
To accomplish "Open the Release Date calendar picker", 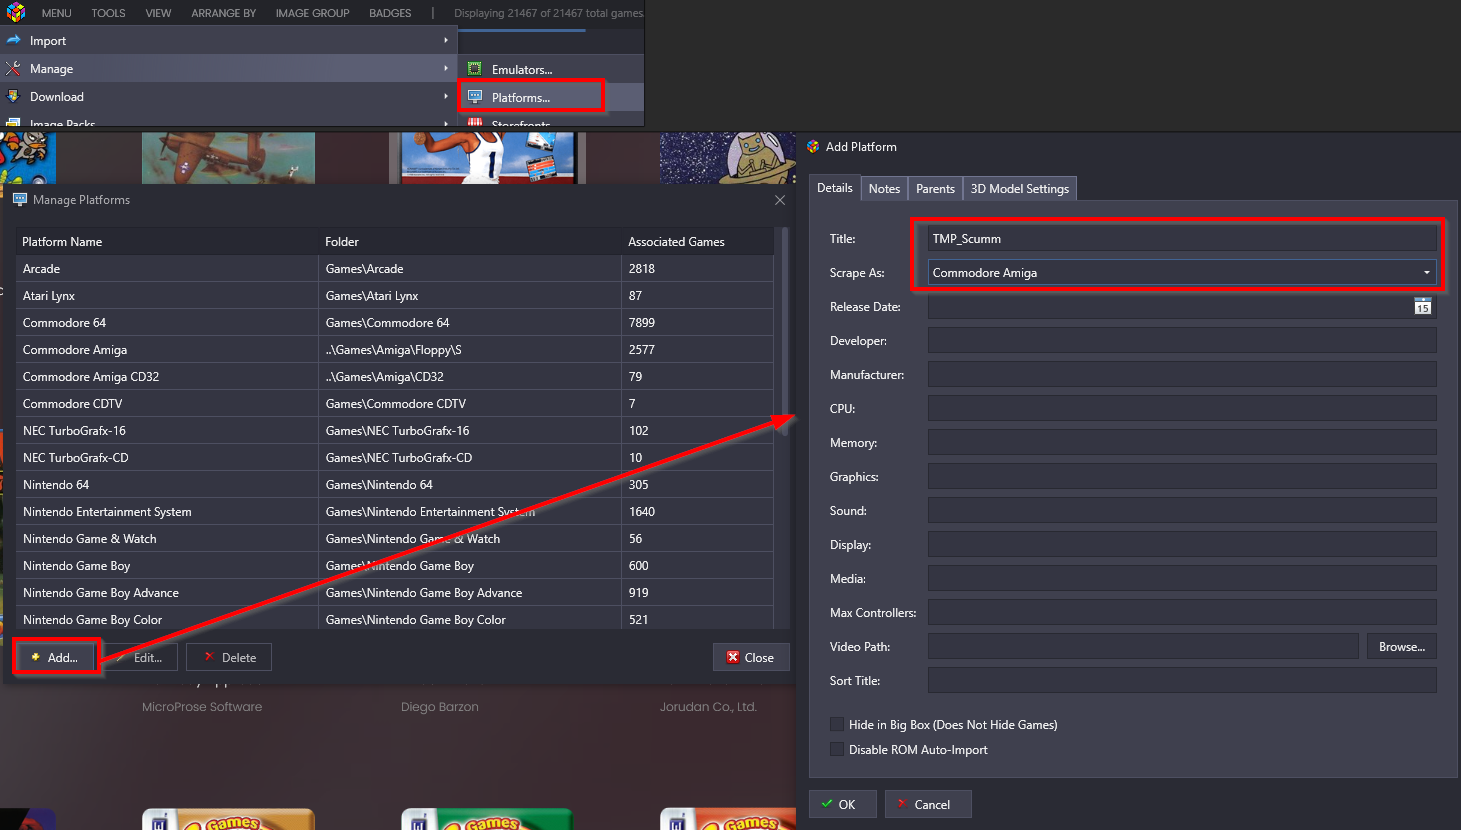I will [x=1422, y=306].
